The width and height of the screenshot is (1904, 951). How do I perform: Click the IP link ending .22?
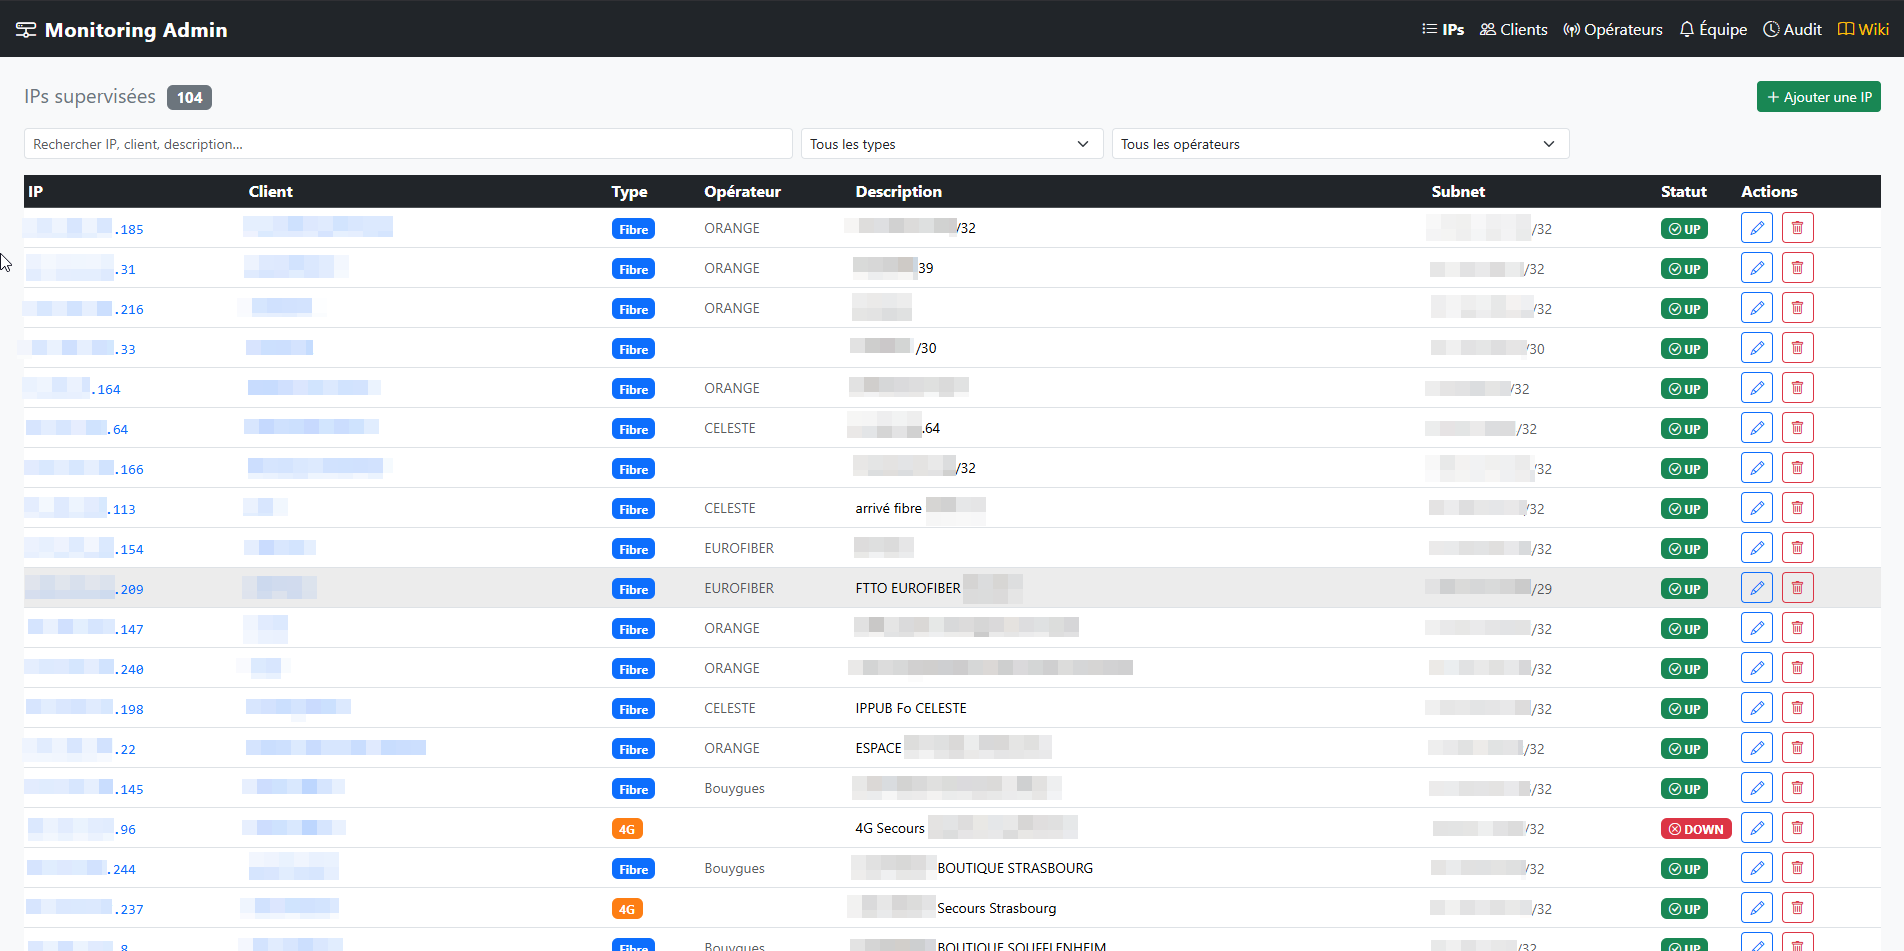81,749
